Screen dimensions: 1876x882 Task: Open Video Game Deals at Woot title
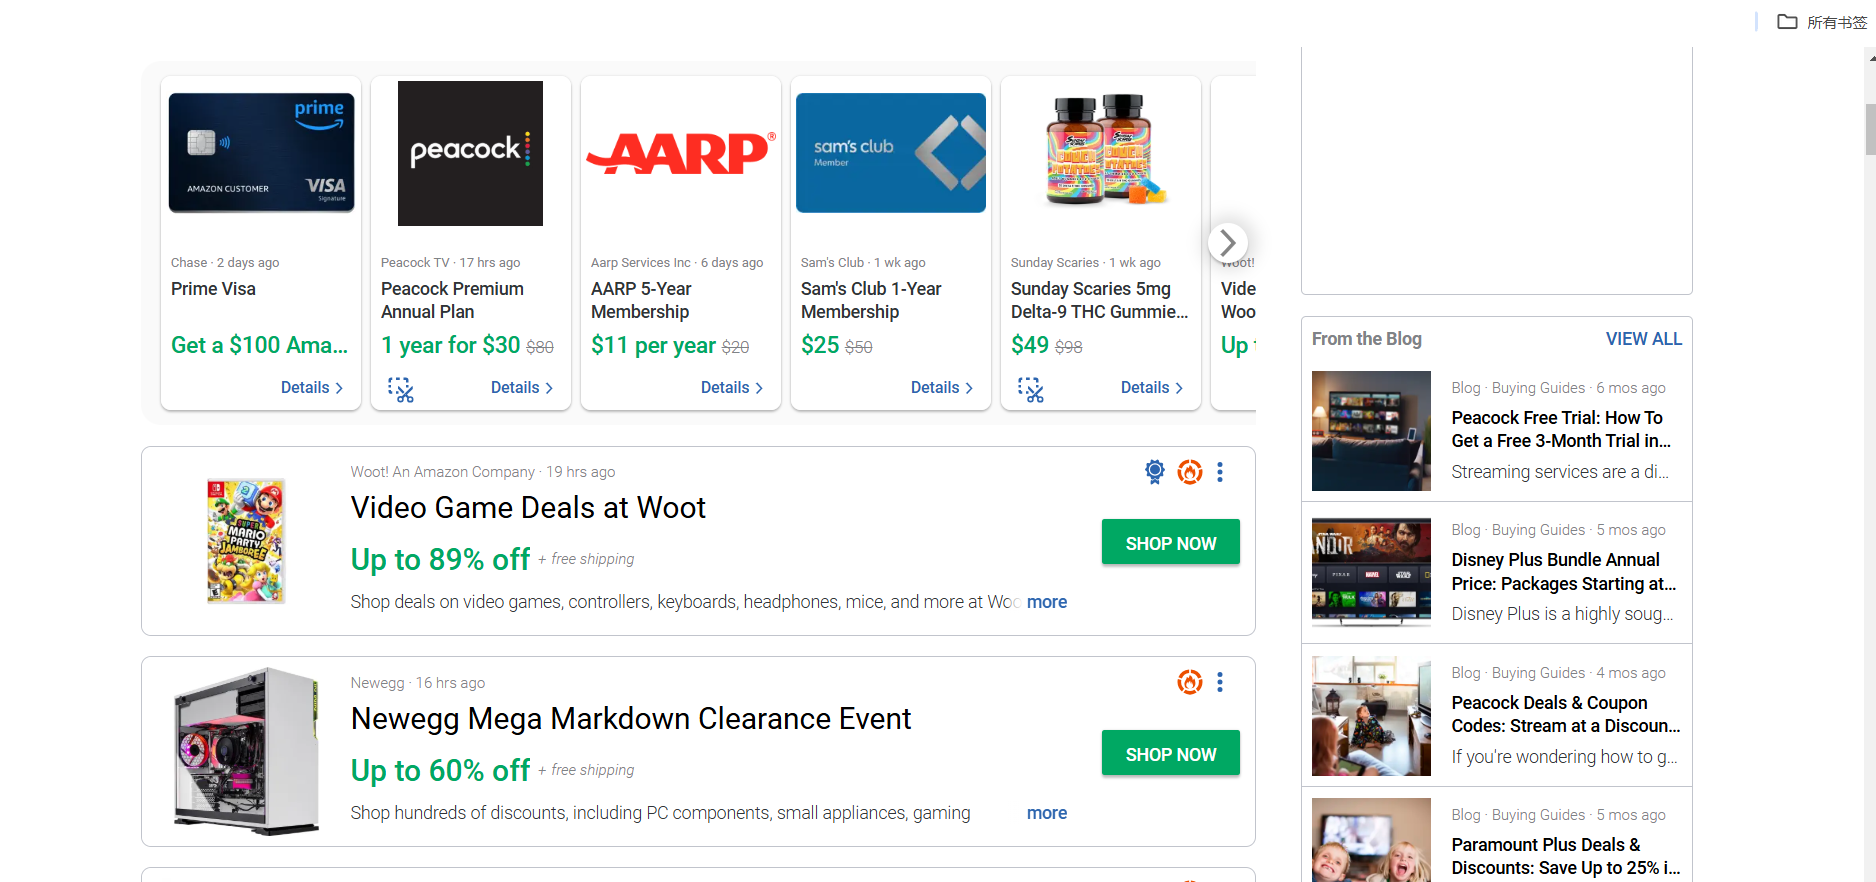tap(528, 508)
